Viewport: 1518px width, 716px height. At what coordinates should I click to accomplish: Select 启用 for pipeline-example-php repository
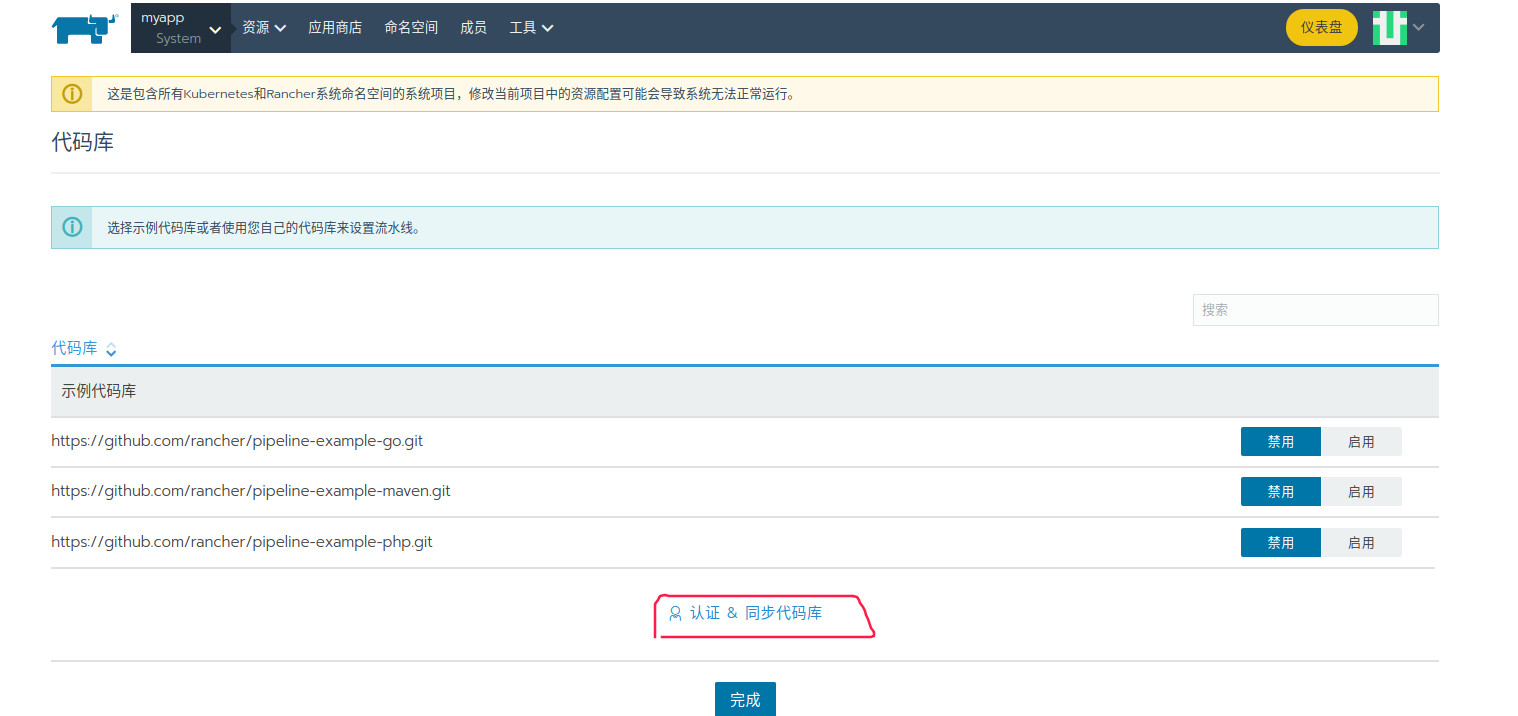point(1361,542)
